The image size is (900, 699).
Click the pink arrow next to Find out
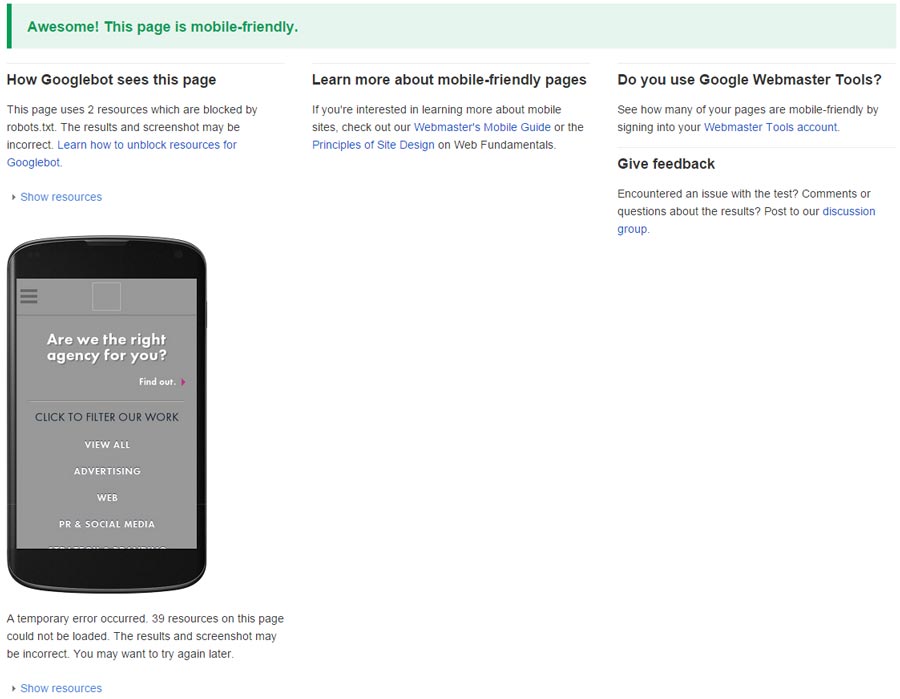point(183,382)
